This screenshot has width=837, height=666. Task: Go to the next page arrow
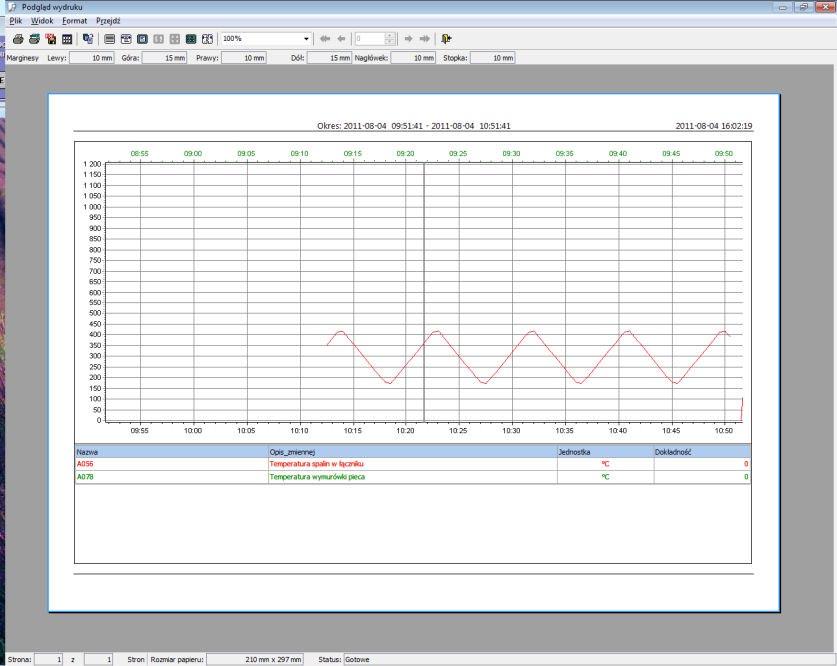pos(408,39)
